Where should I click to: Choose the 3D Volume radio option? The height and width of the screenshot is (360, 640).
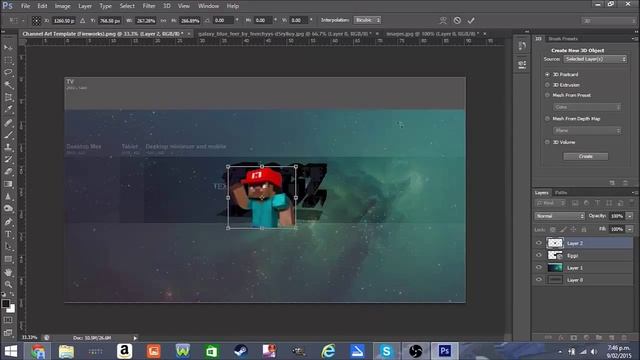click(x=547, y=142)
